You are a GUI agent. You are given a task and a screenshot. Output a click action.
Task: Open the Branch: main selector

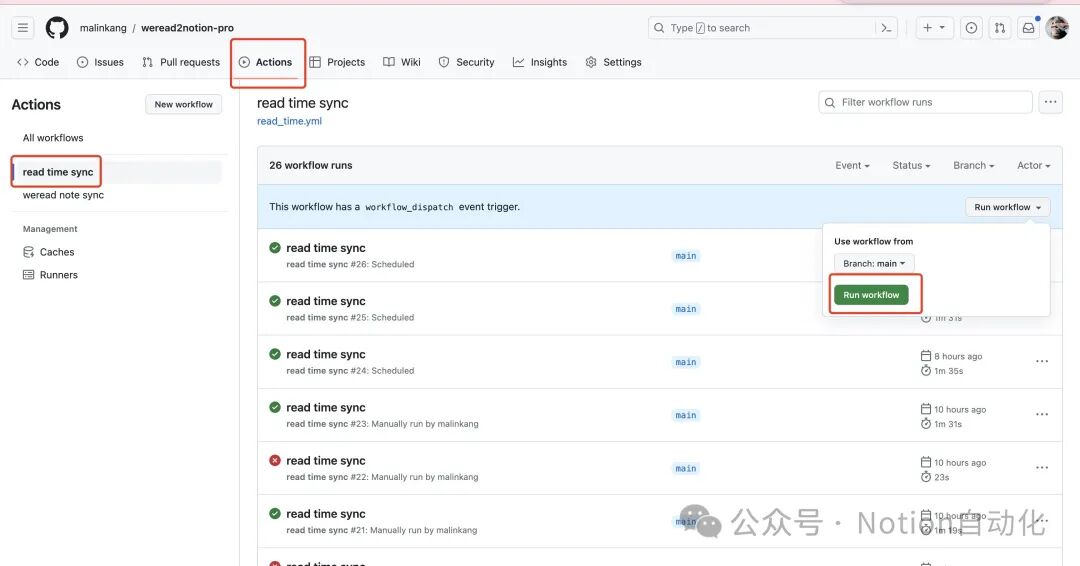click(874, 263)
